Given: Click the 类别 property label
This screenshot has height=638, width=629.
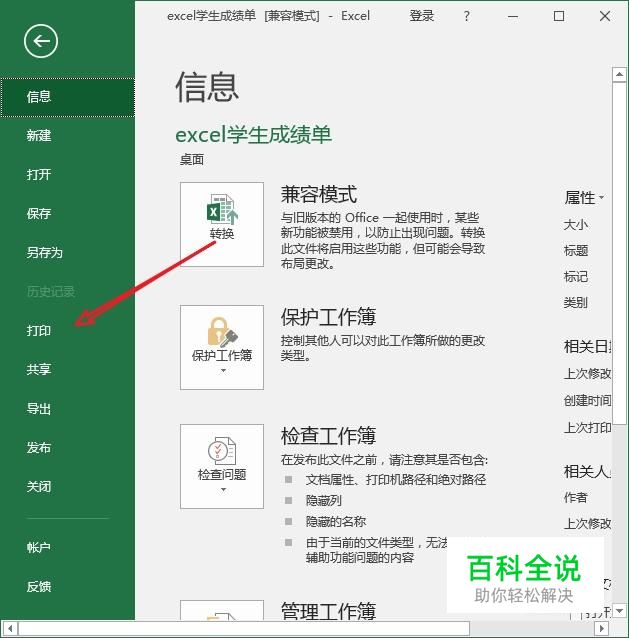Looking at the screenshot, I should coord(576,303).
